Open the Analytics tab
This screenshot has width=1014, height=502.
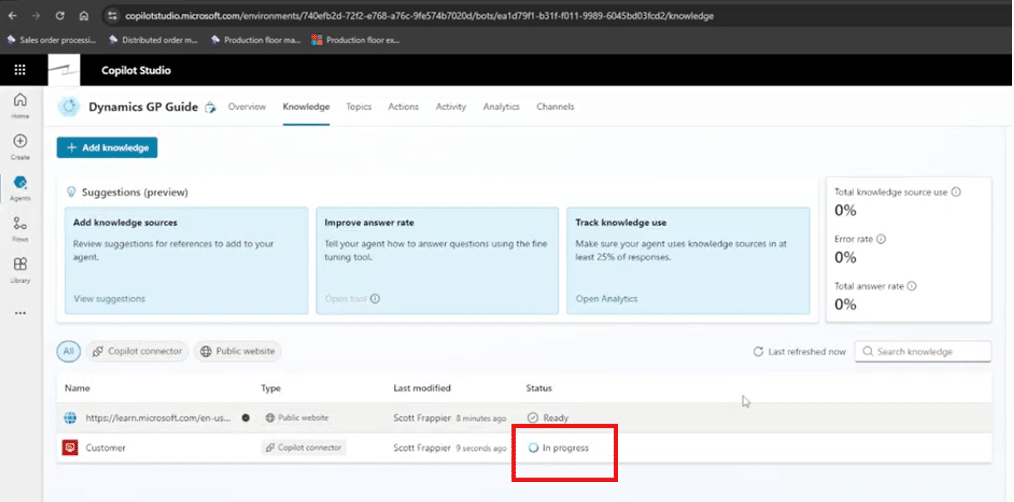point(501,107)
